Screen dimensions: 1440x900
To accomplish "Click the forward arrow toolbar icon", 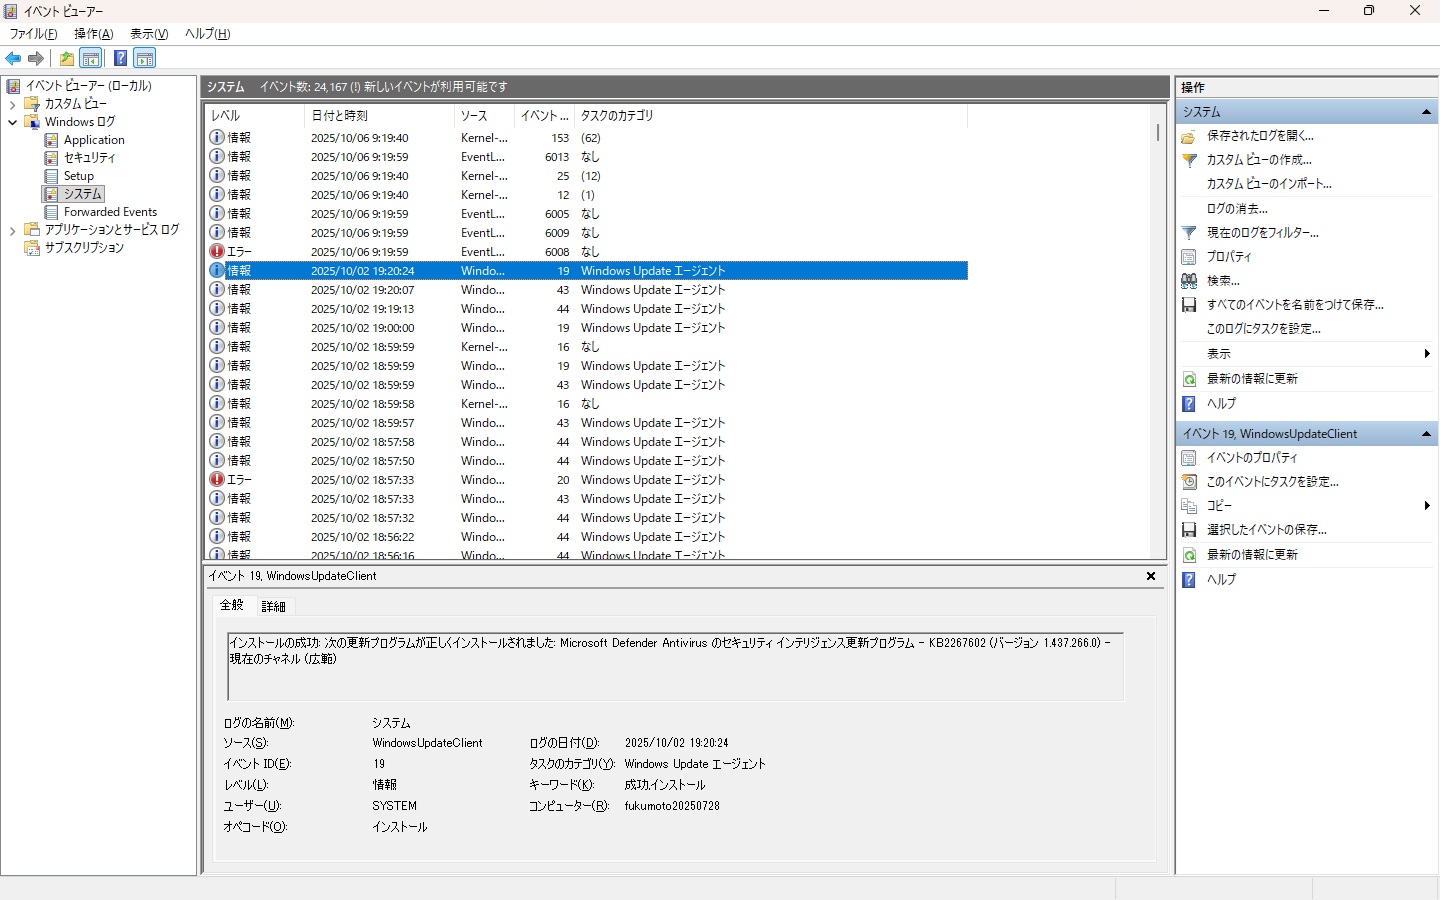I will point(36,58).
